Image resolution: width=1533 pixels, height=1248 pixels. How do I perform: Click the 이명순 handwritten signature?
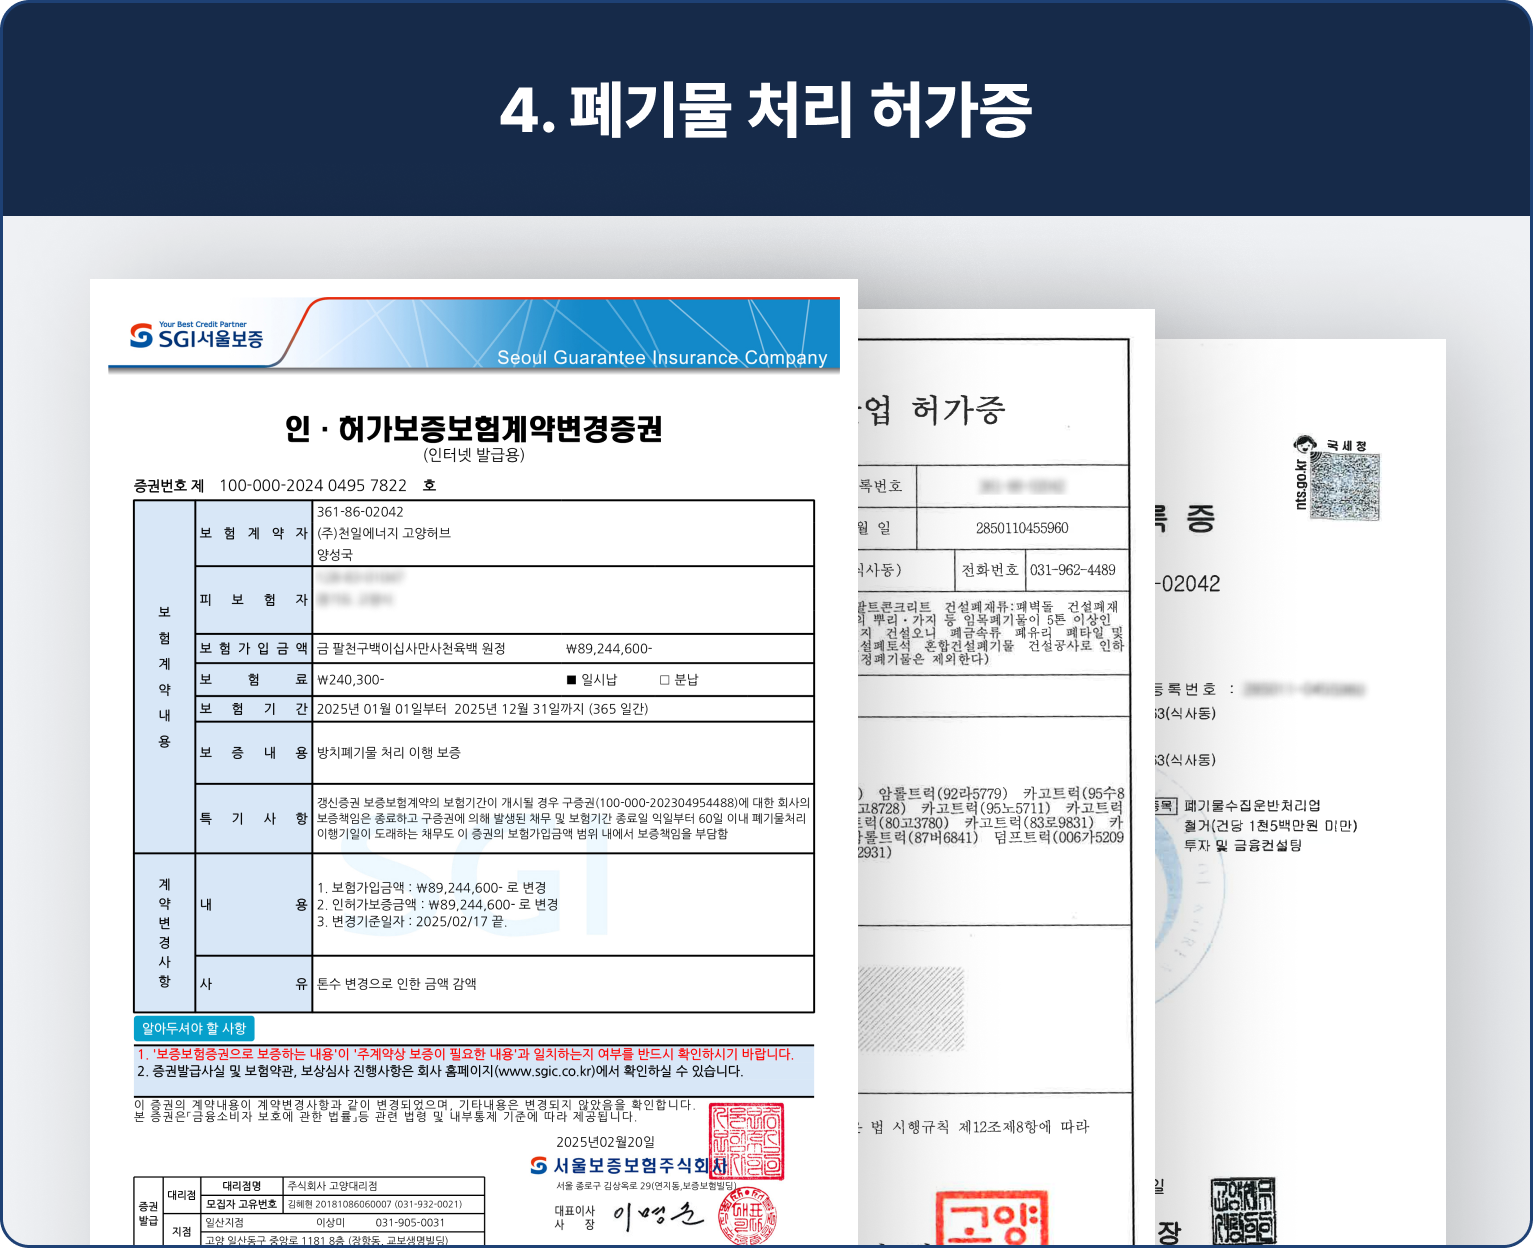pyautogui.click(x=658, y=1216)
